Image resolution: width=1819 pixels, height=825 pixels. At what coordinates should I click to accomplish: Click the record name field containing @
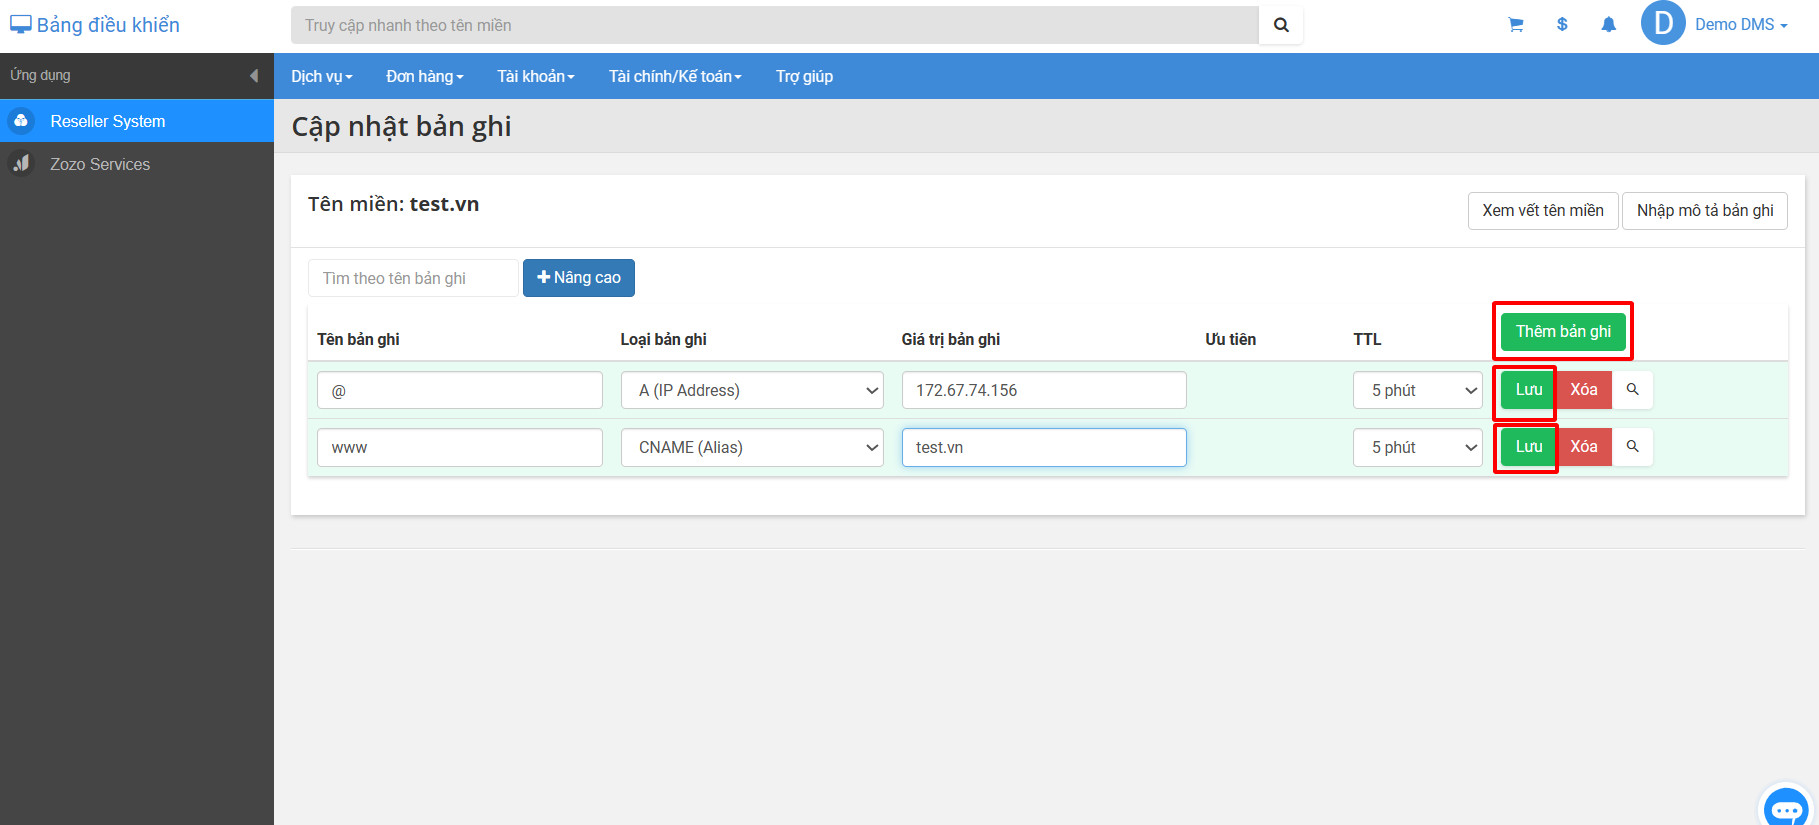click(460, 390)
